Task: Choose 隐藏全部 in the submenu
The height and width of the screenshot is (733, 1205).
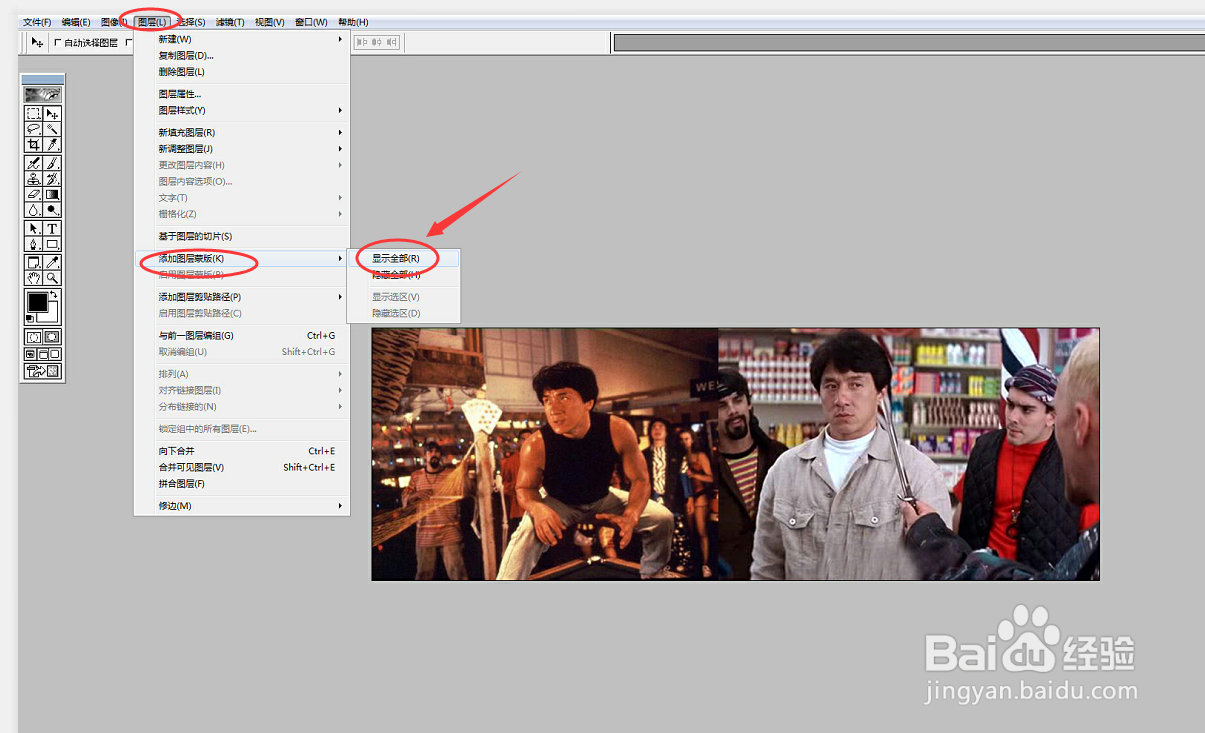Action: click(x=403, y=275)
